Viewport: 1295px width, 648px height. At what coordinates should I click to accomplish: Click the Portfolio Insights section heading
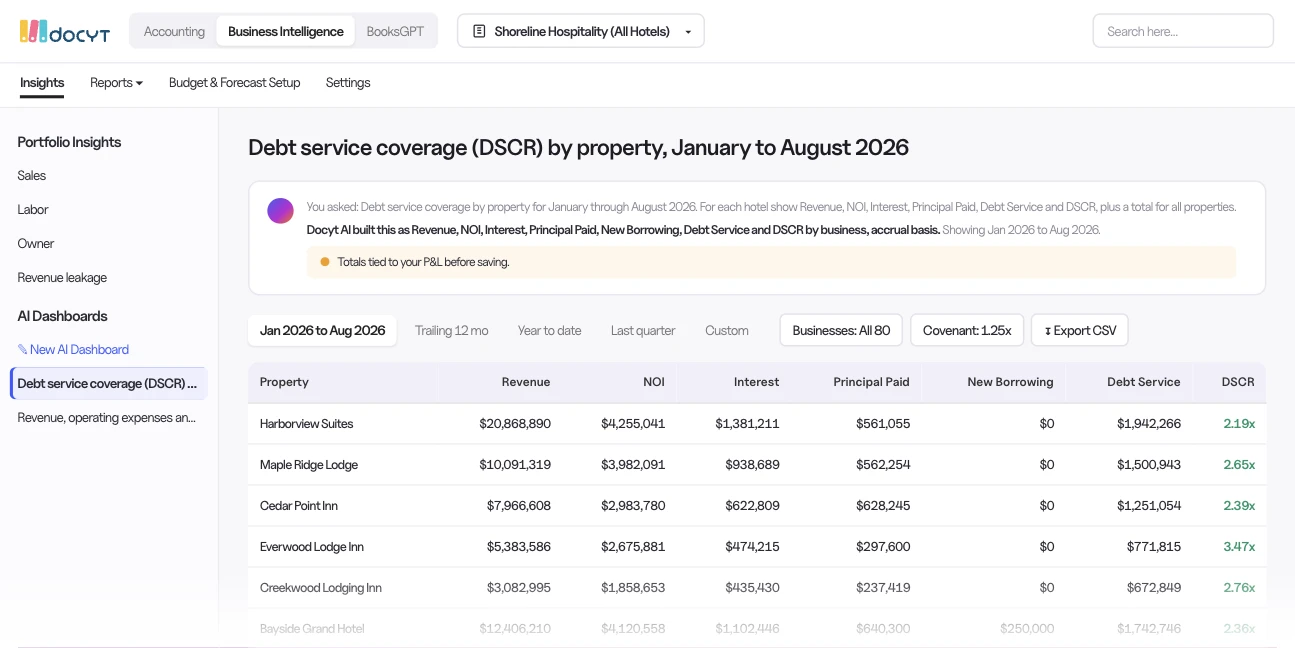pyautogui.click(x=69, y=142)
